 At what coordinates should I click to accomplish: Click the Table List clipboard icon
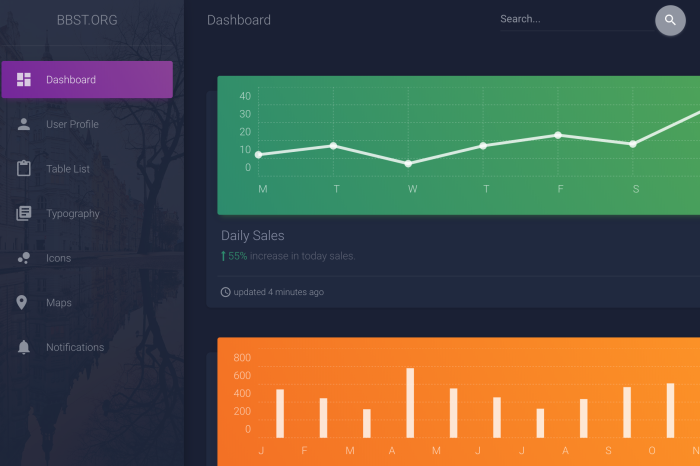click(24, 169)
